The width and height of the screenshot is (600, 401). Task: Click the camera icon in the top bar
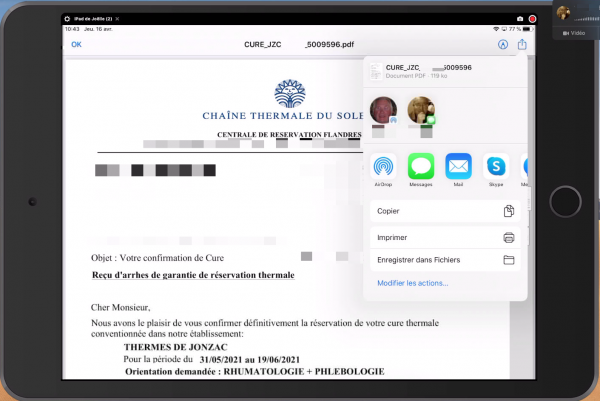tap(519, 18)
